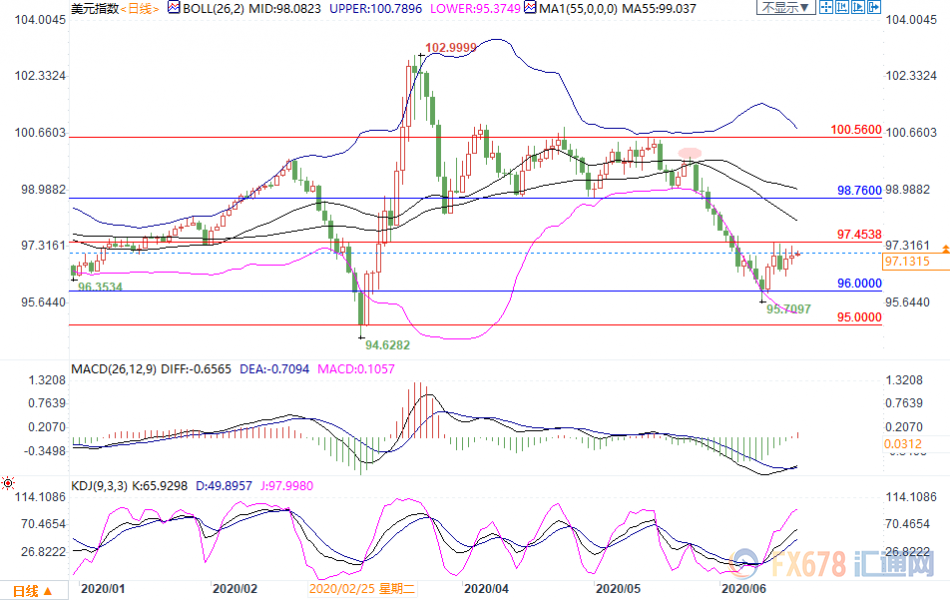
Task: Click the orange arrow marker on price axis
Action: (944, 246)
